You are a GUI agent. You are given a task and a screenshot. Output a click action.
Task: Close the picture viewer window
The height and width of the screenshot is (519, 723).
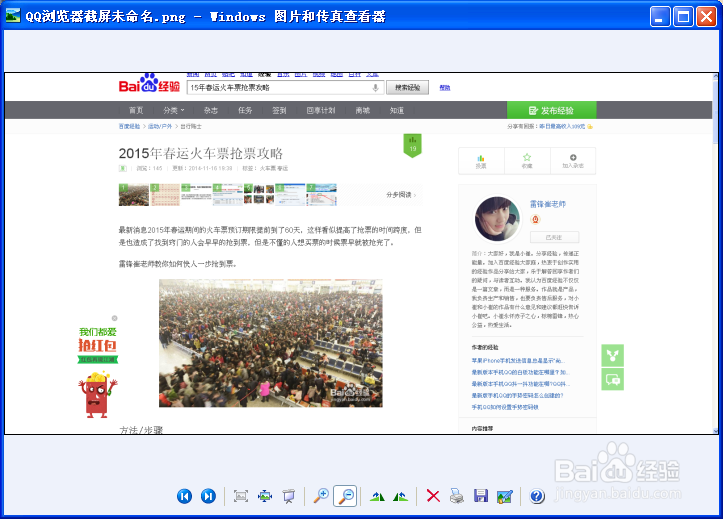(706, 17)
